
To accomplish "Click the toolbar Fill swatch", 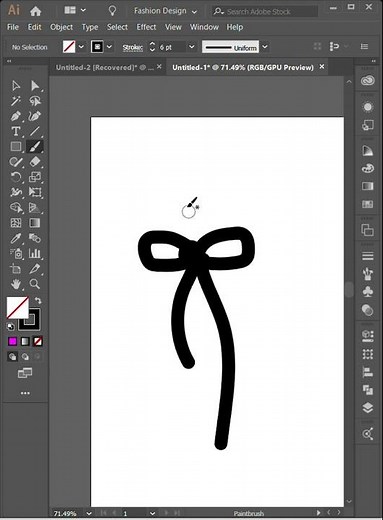I will tap(18, 307).
